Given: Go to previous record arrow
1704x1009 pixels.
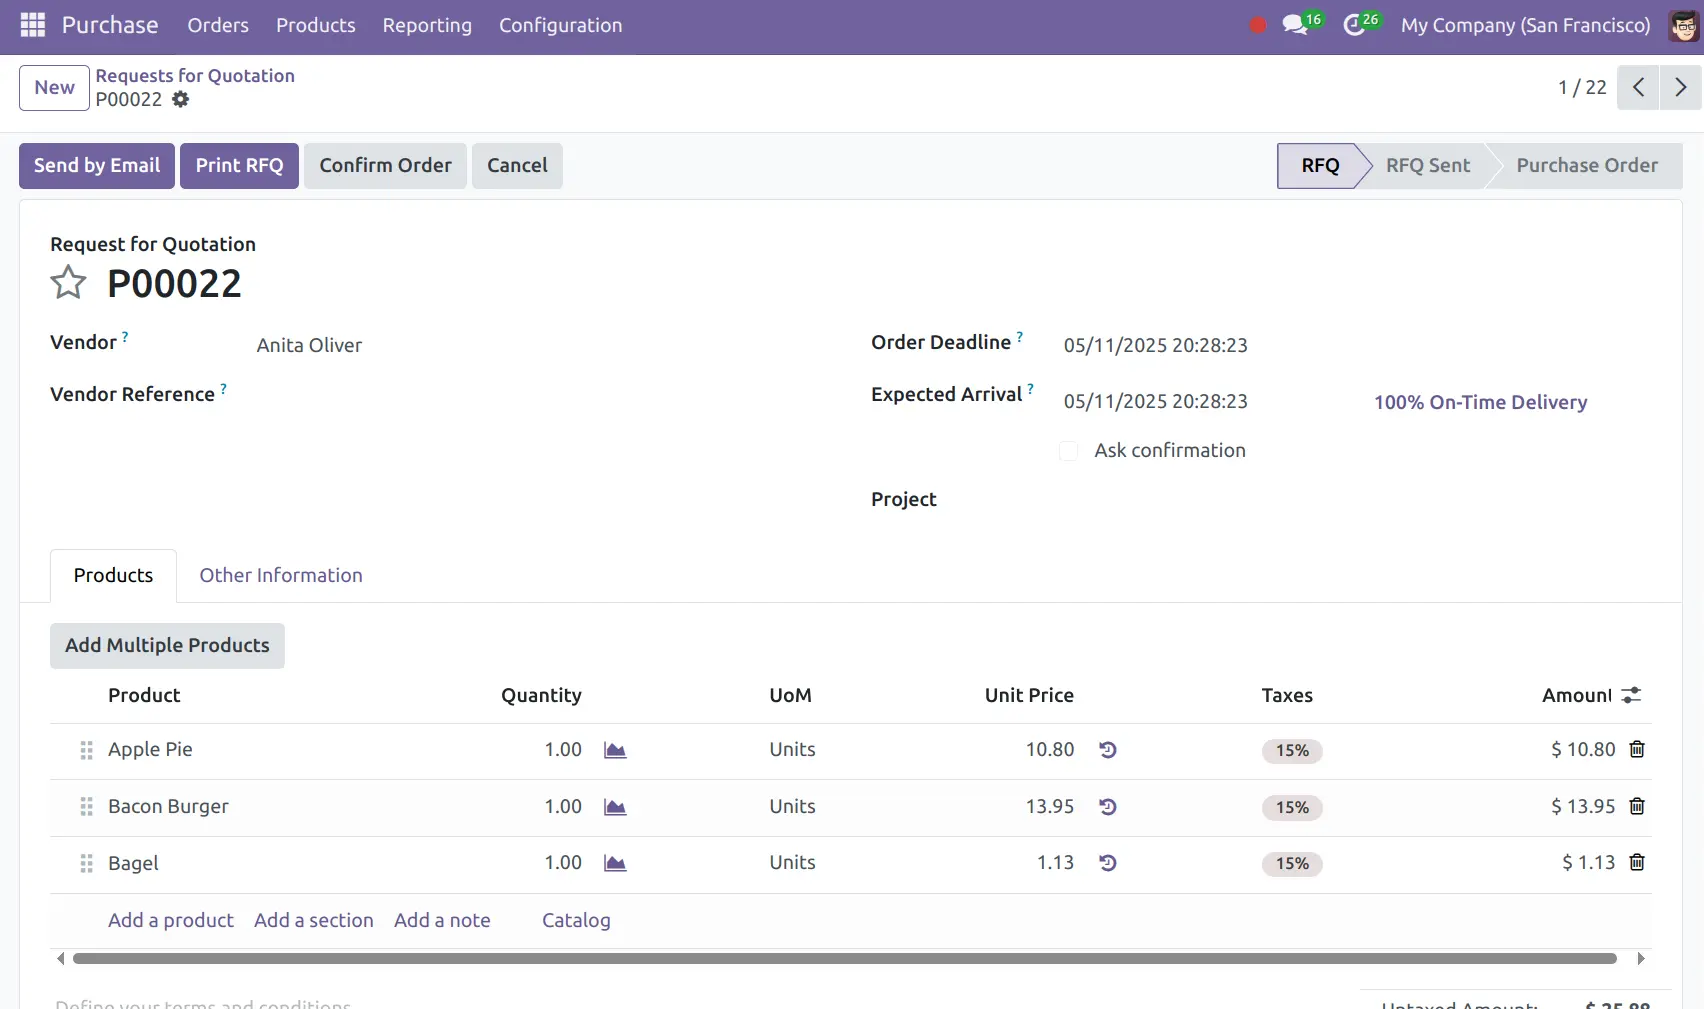Looking at the screenshot, I should (1638, 87).
